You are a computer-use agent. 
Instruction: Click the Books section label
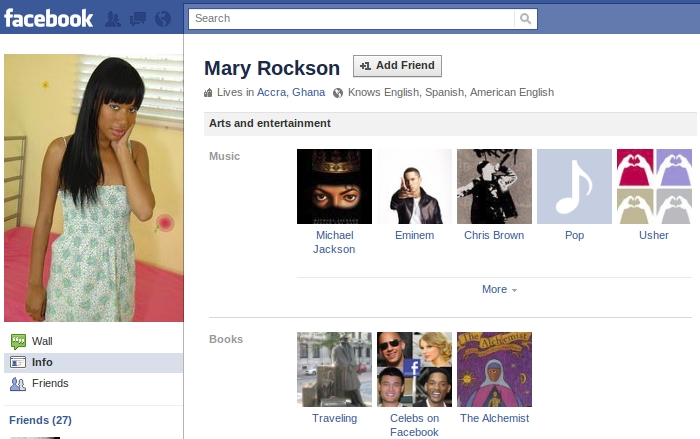226,339
